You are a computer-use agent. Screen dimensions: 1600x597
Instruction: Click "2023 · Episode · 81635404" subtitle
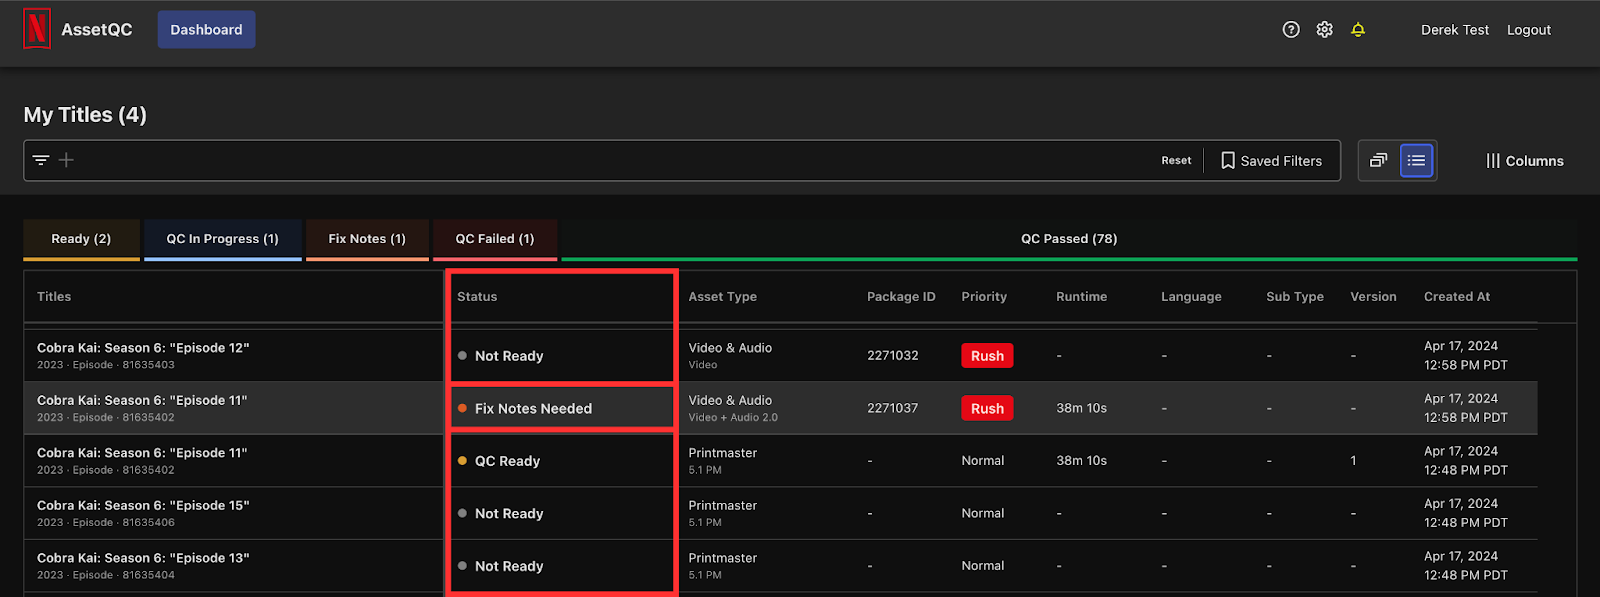(x=106, y=575)
